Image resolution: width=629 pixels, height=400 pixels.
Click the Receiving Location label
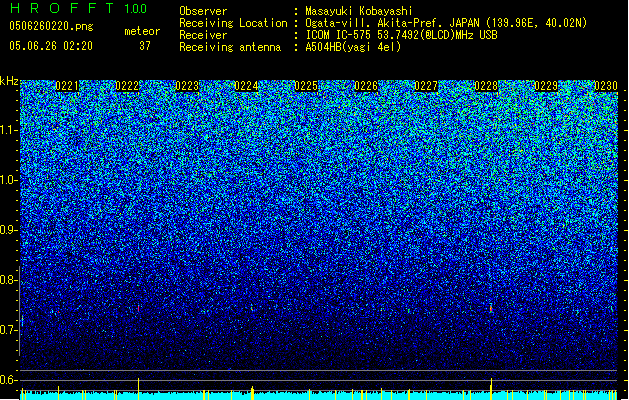tap(233, 23)
